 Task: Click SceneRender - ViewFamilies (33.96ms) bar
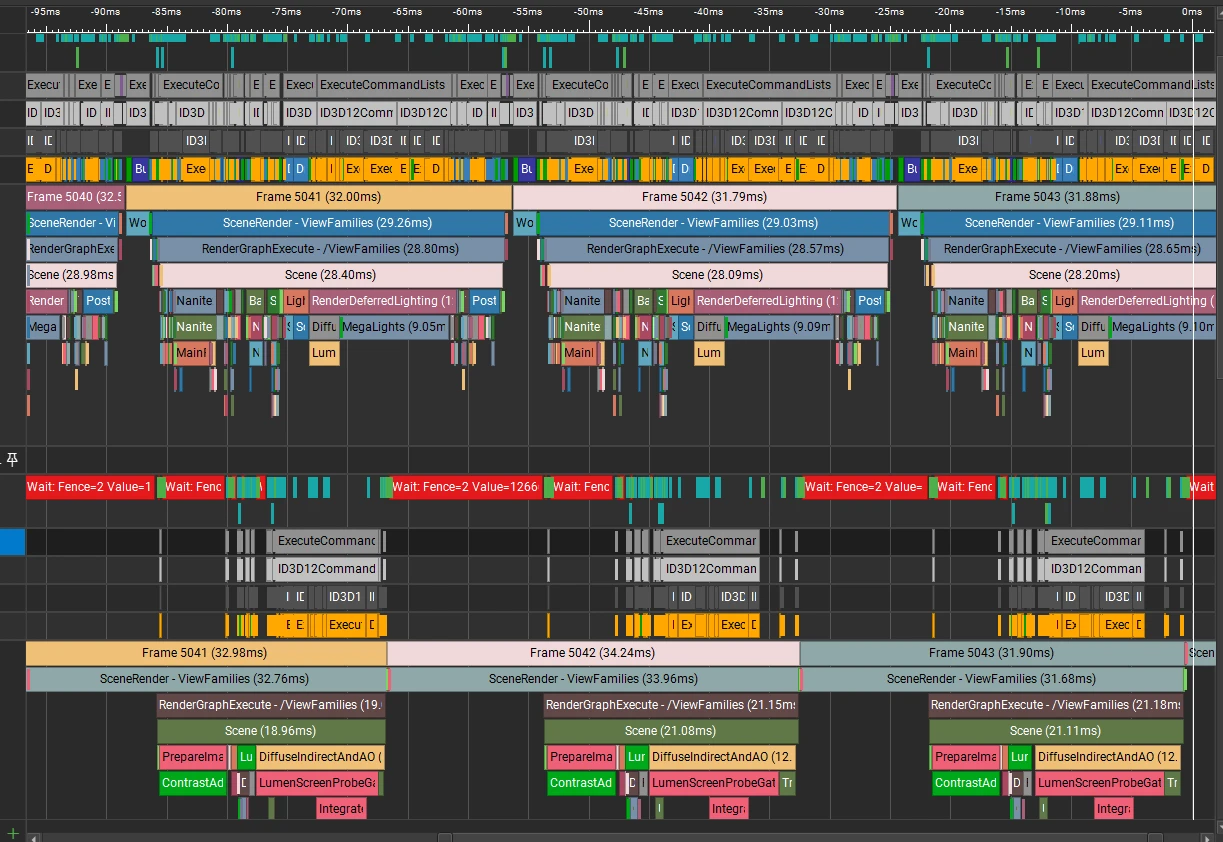[594, 679]
